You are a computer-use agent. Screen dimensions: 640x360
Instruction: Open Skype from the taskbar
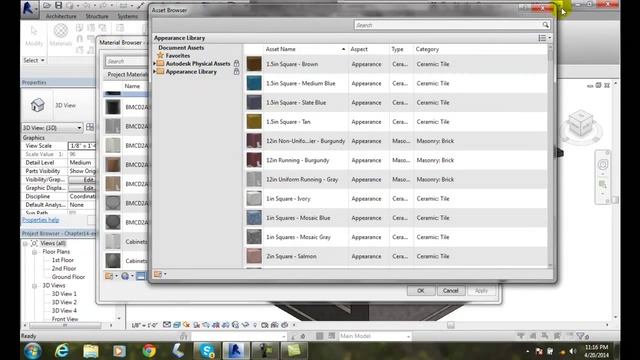click(x=207, y=351)
